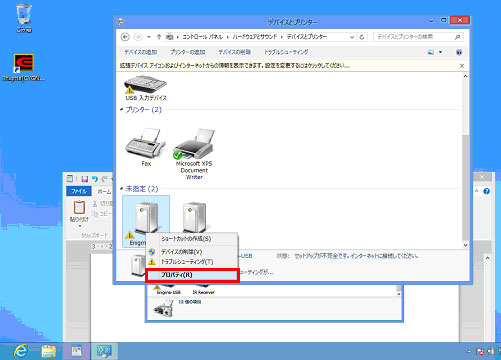
Task: Click the yellow information bar message
Action: [234, 66]
